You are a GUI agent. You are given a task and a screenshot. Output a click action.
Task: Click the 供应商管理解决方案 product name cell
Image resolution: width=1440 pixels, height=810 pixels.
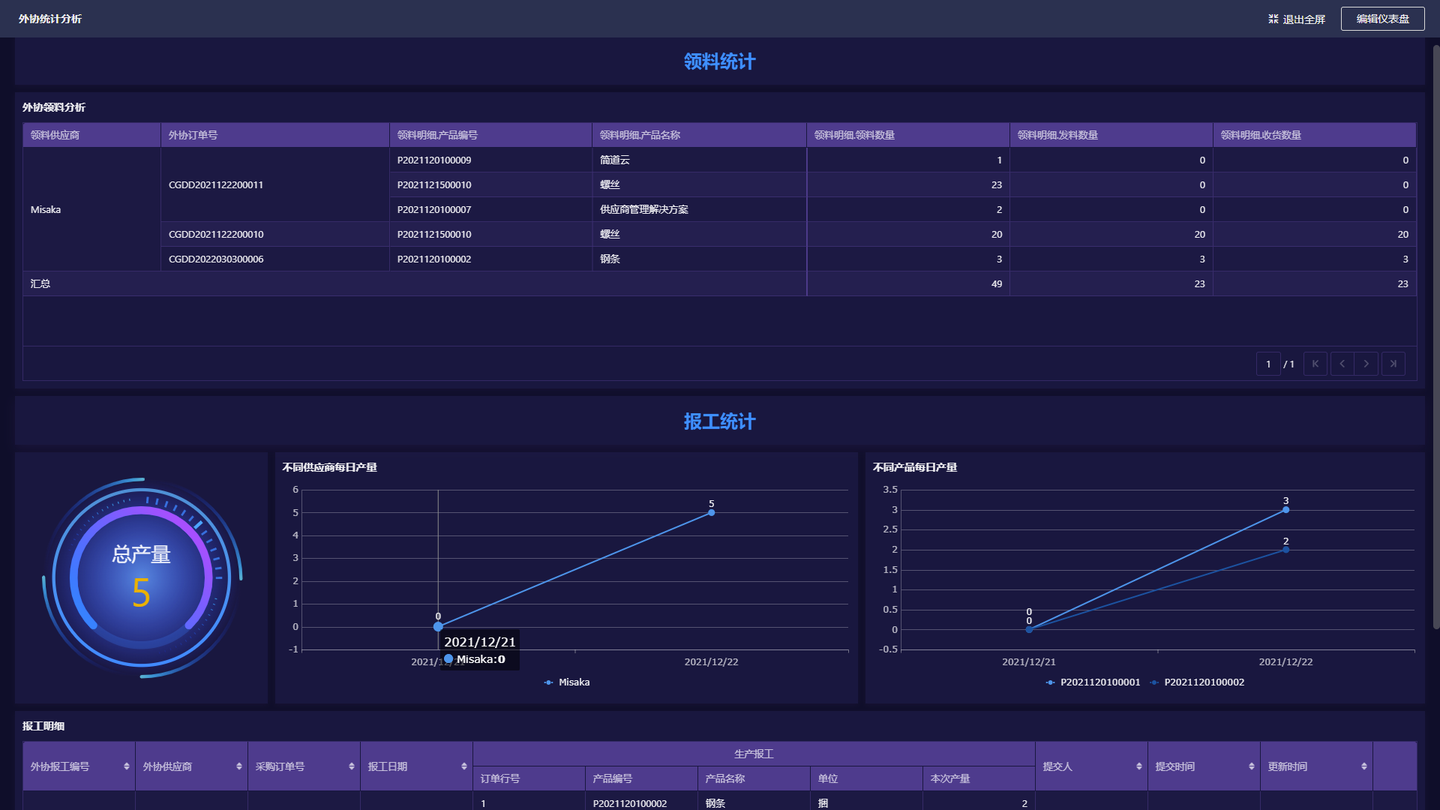pos(699,209)
